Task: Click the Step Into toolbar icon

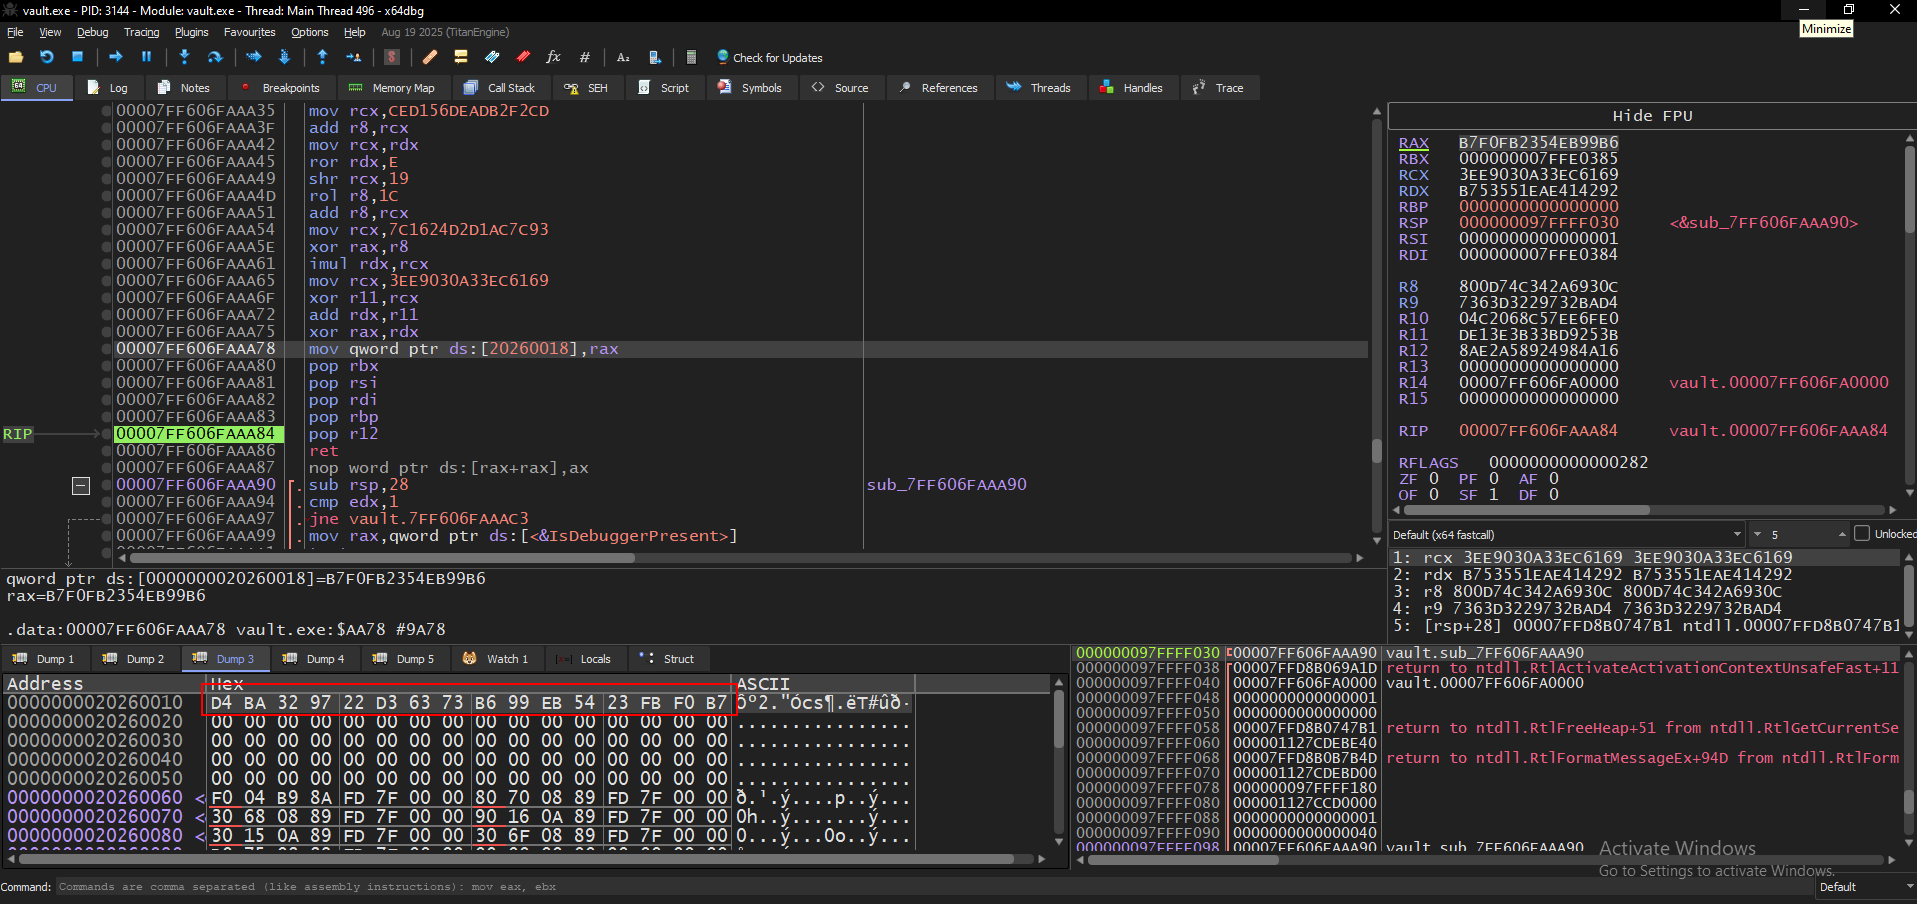Action: click(184, 57)
